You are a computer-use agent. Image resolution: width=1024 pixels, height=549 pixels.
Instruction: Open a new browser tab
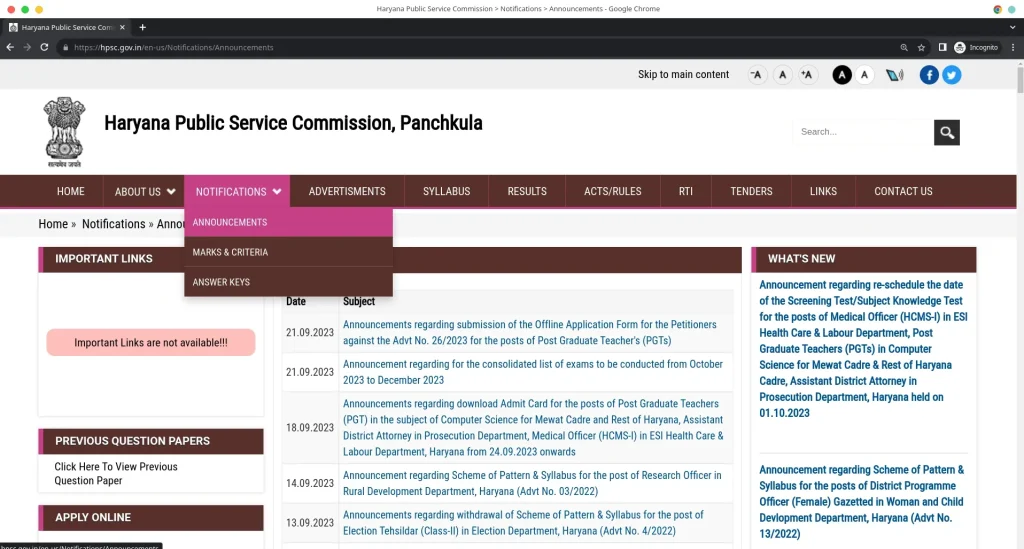[142, 27]
